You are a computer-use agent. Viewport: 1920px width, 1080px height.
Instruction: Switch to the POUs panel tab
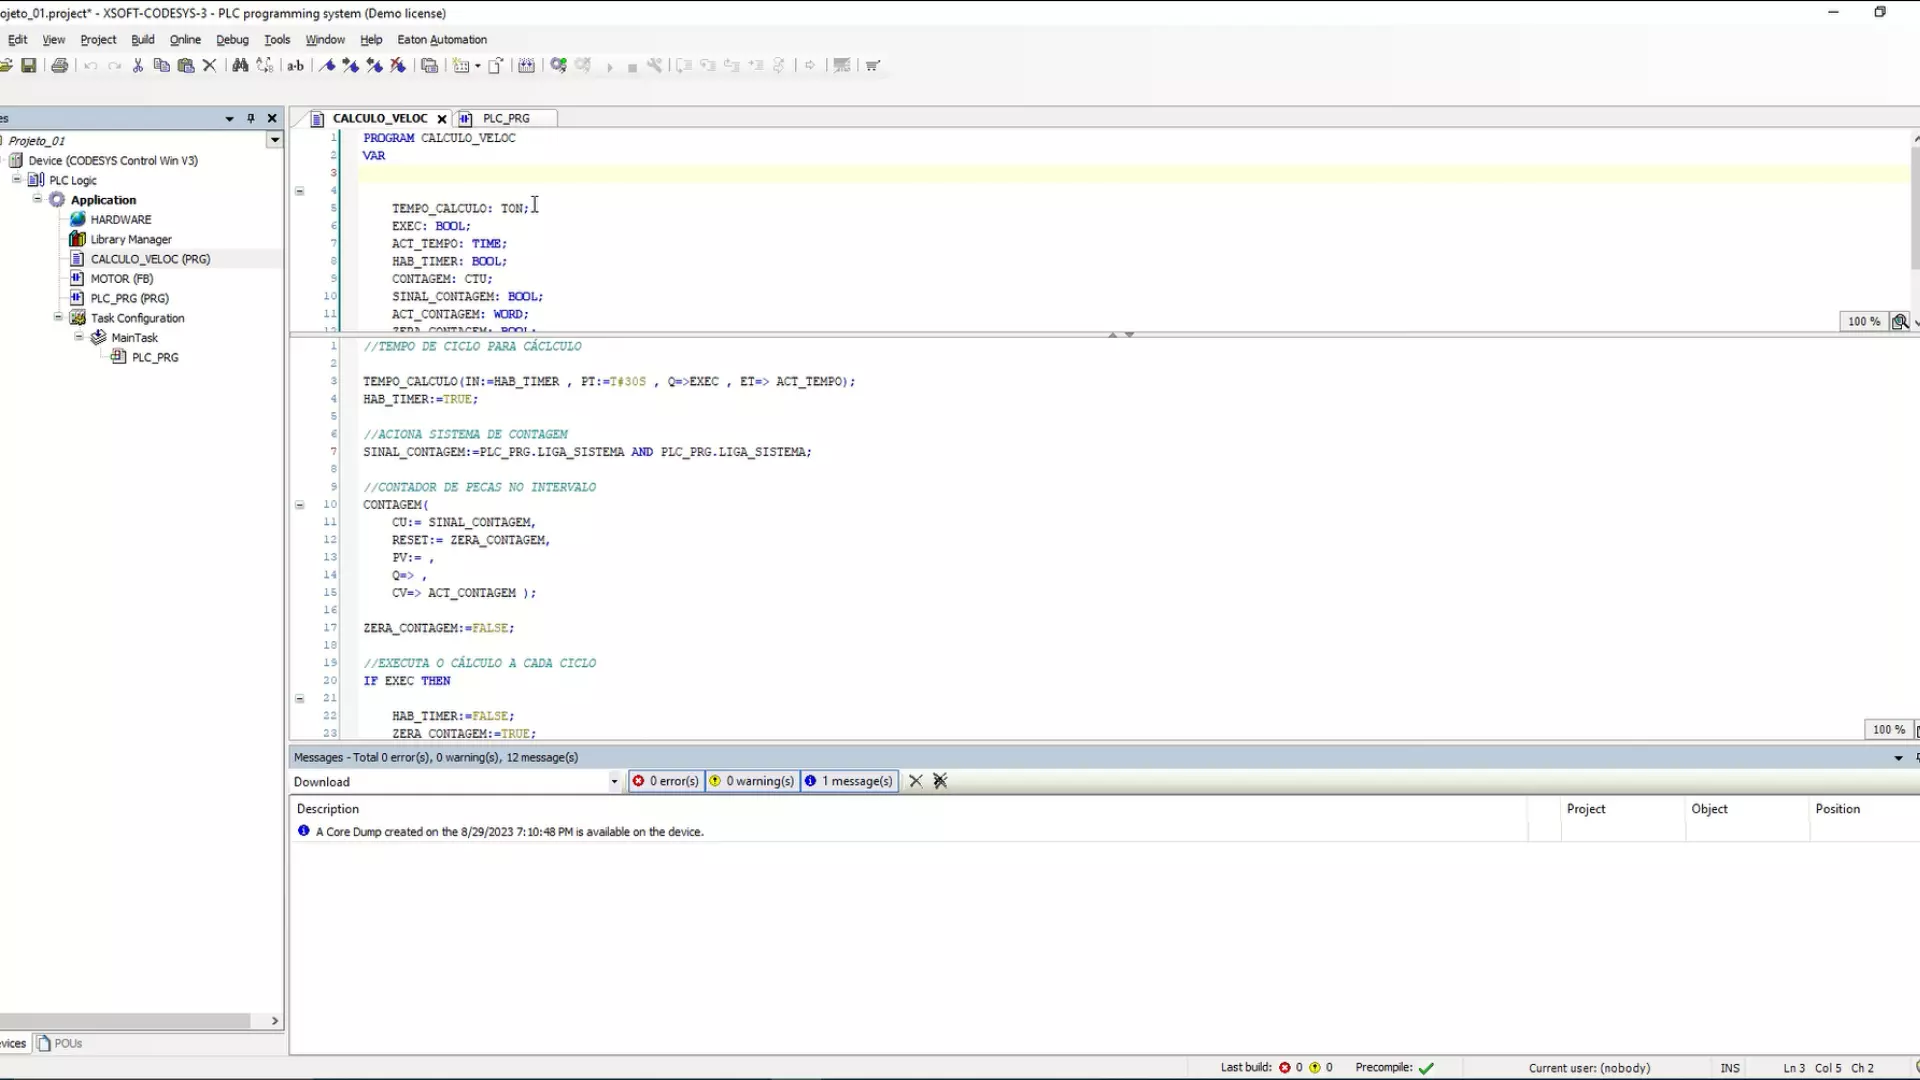60,1043
